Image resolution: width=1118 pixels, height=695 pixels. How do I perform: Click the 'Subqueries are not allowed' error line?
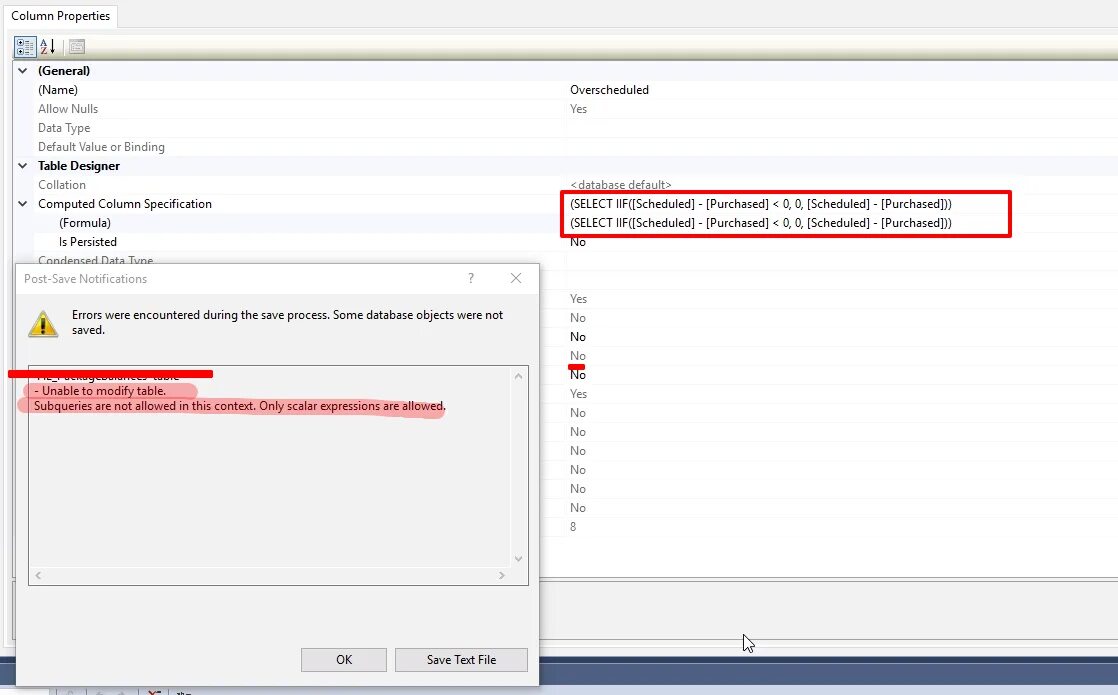click(x=240, y=406)
